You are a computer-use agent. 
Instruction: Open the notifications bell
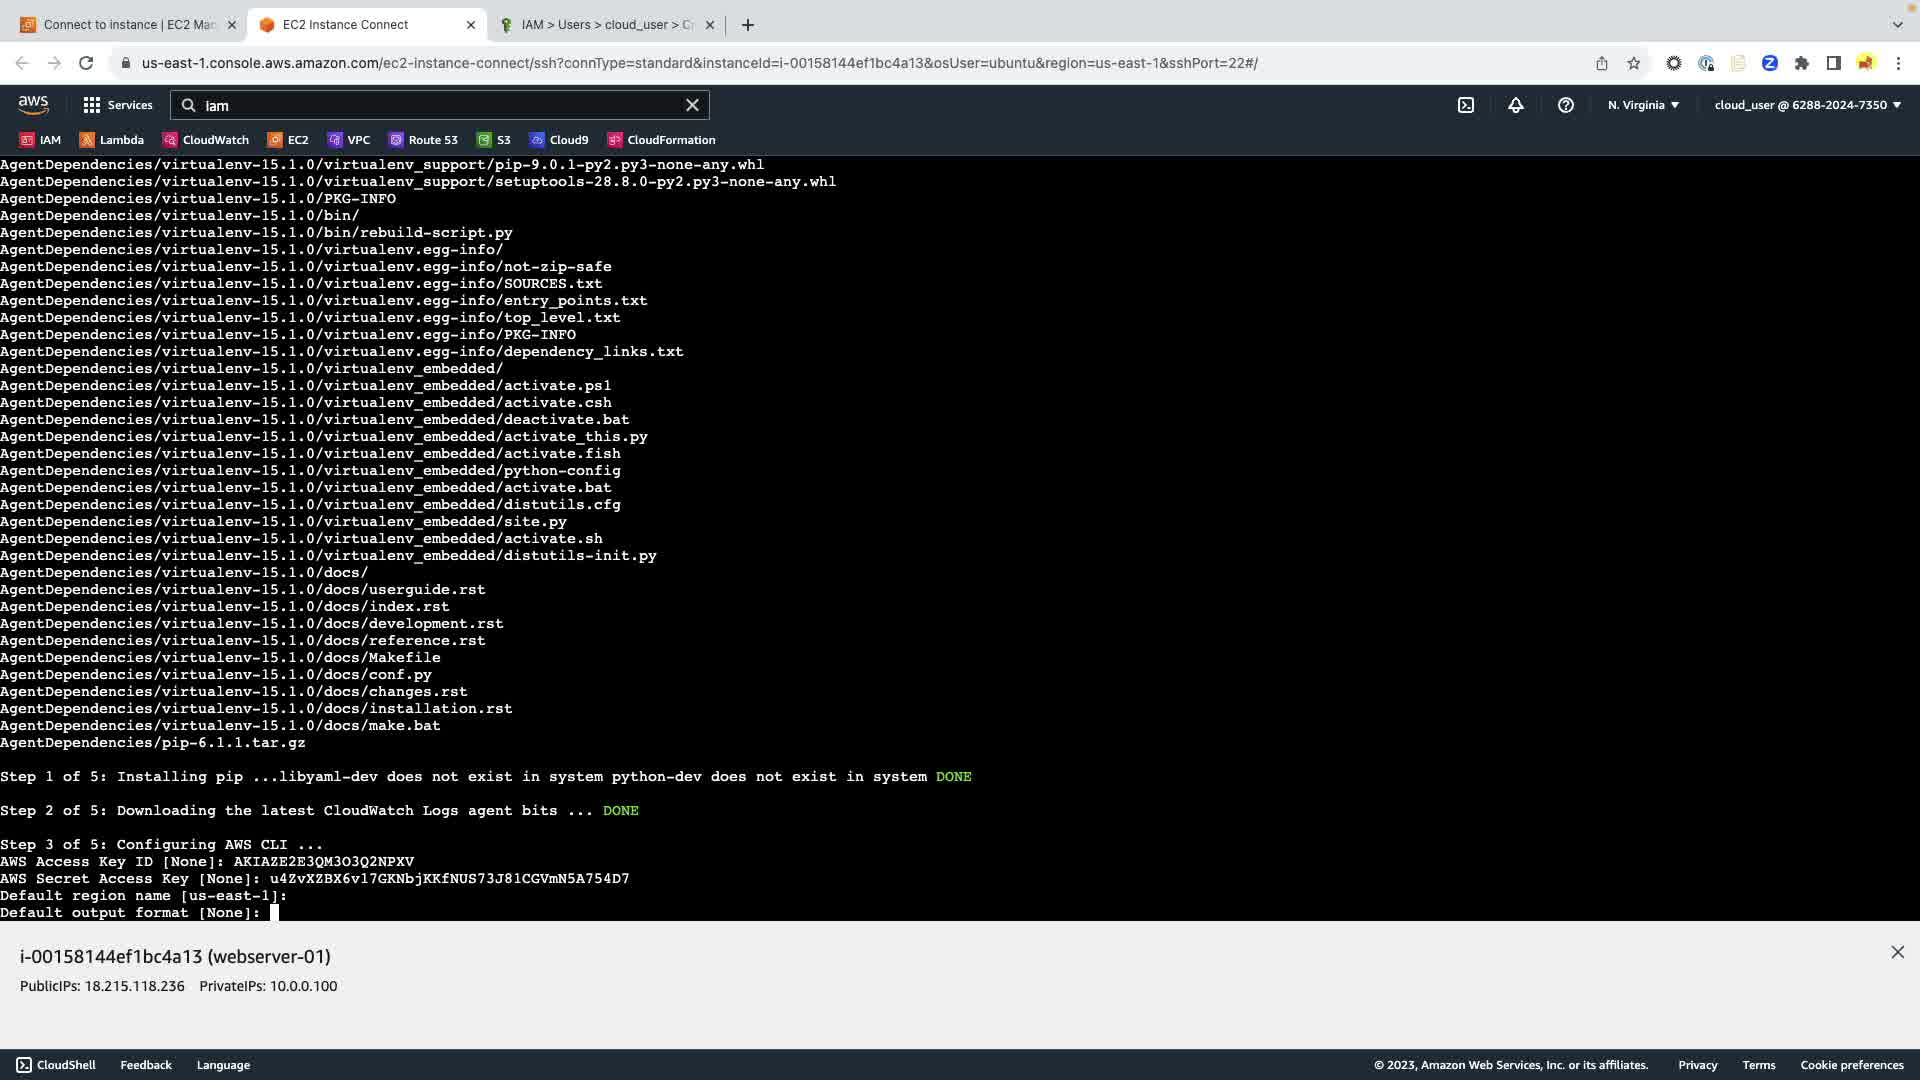pos(1516,105)
